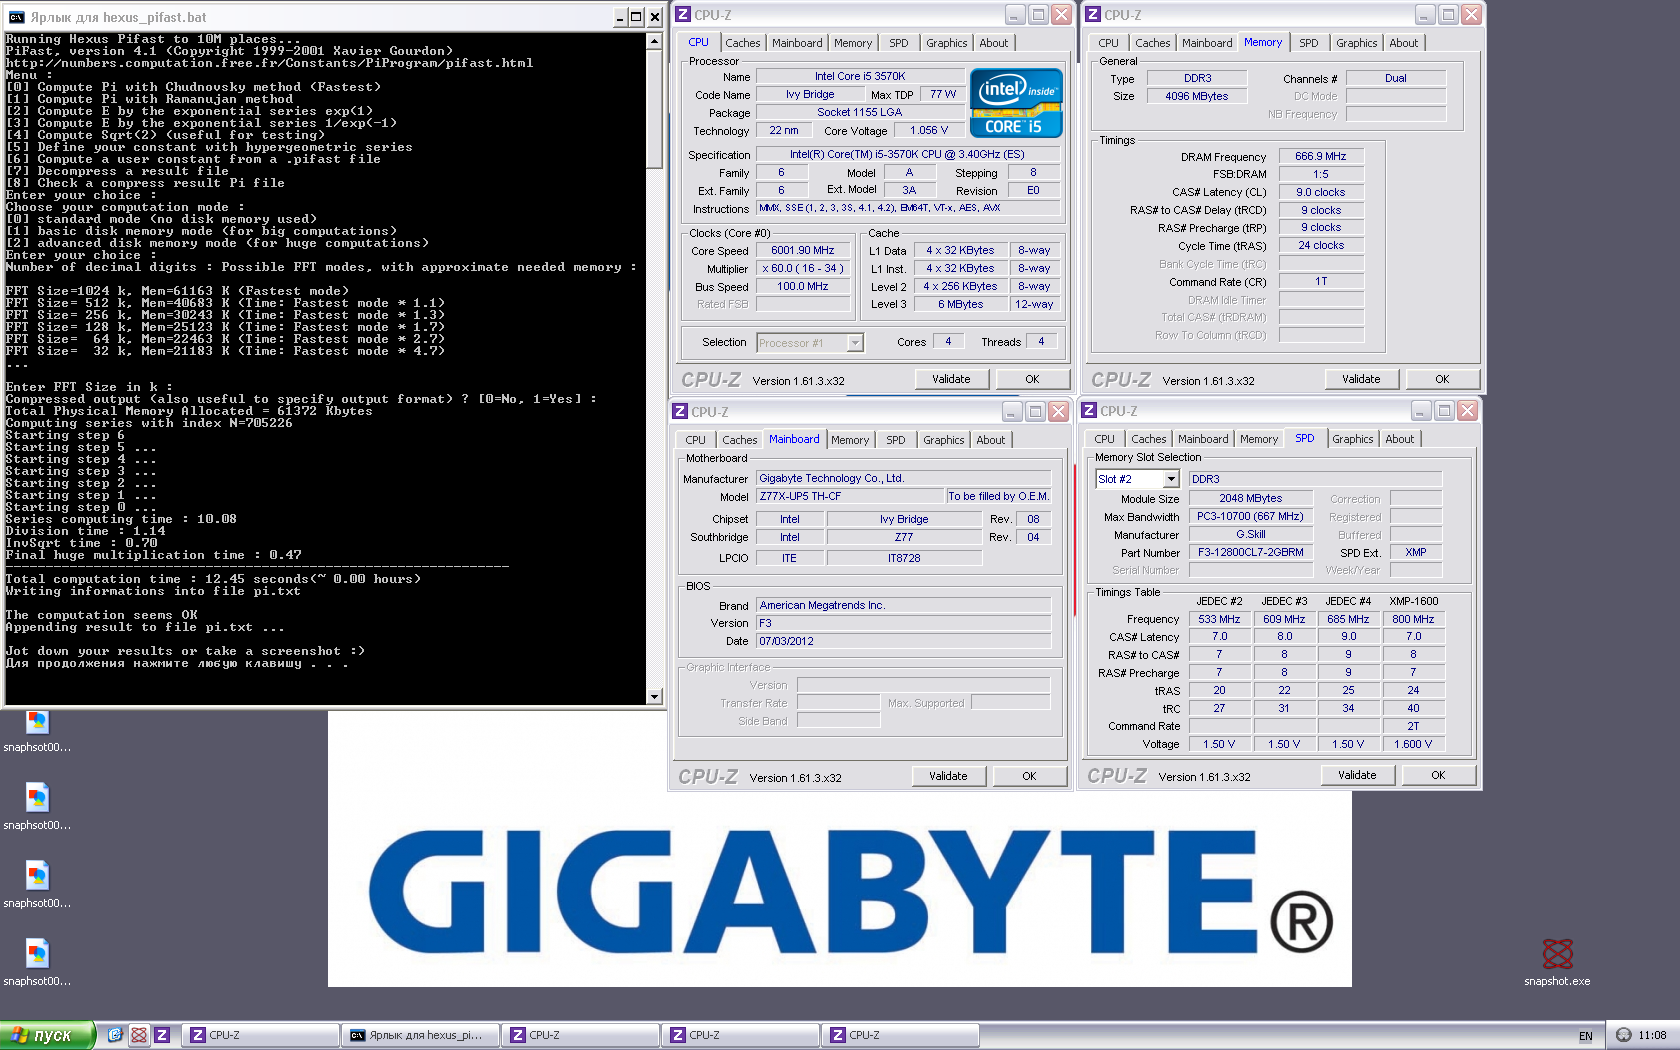
Task: Click the 6 MBytes Level 3 cache value
Action: [960, 304]
